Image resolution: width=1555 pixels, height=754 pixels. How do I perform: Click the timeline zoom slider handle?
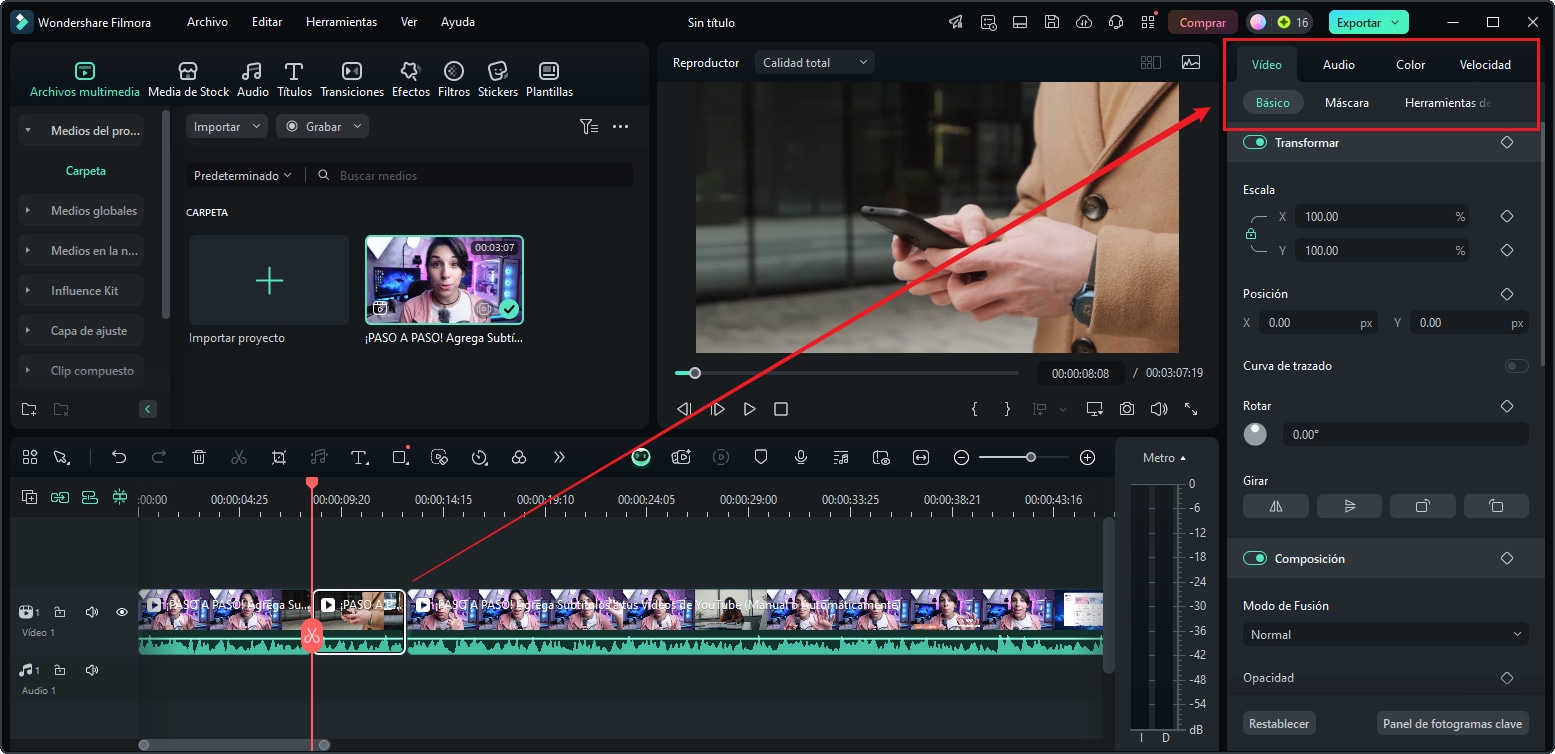click(x=1031, y=457)
